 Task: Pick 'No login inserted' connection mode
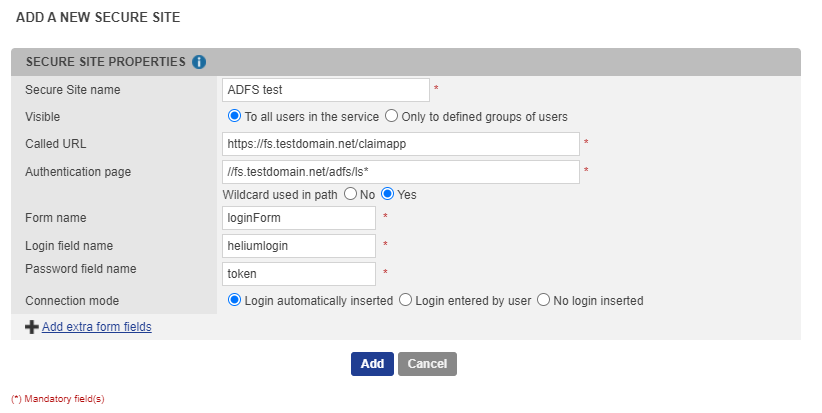click(x=544, y=300)
